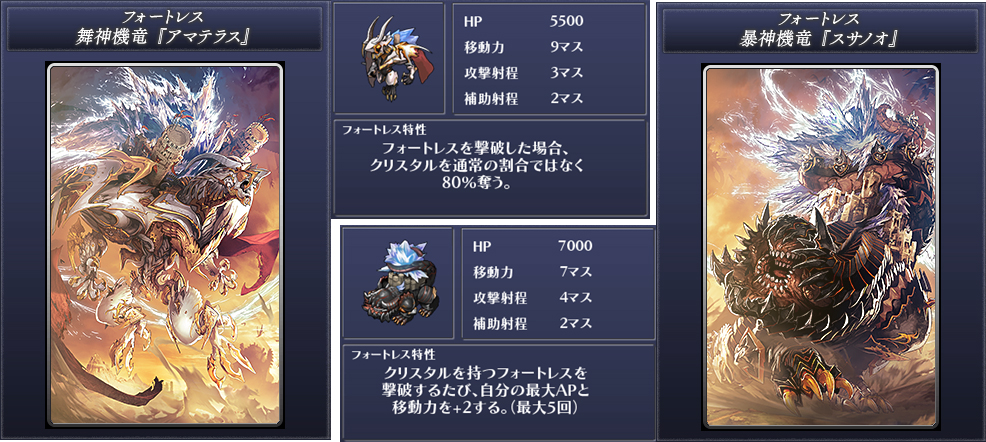The image size is (986, 442).
Task: Click the lower フォートレス特性 label
Action: [x=393, y=355]
